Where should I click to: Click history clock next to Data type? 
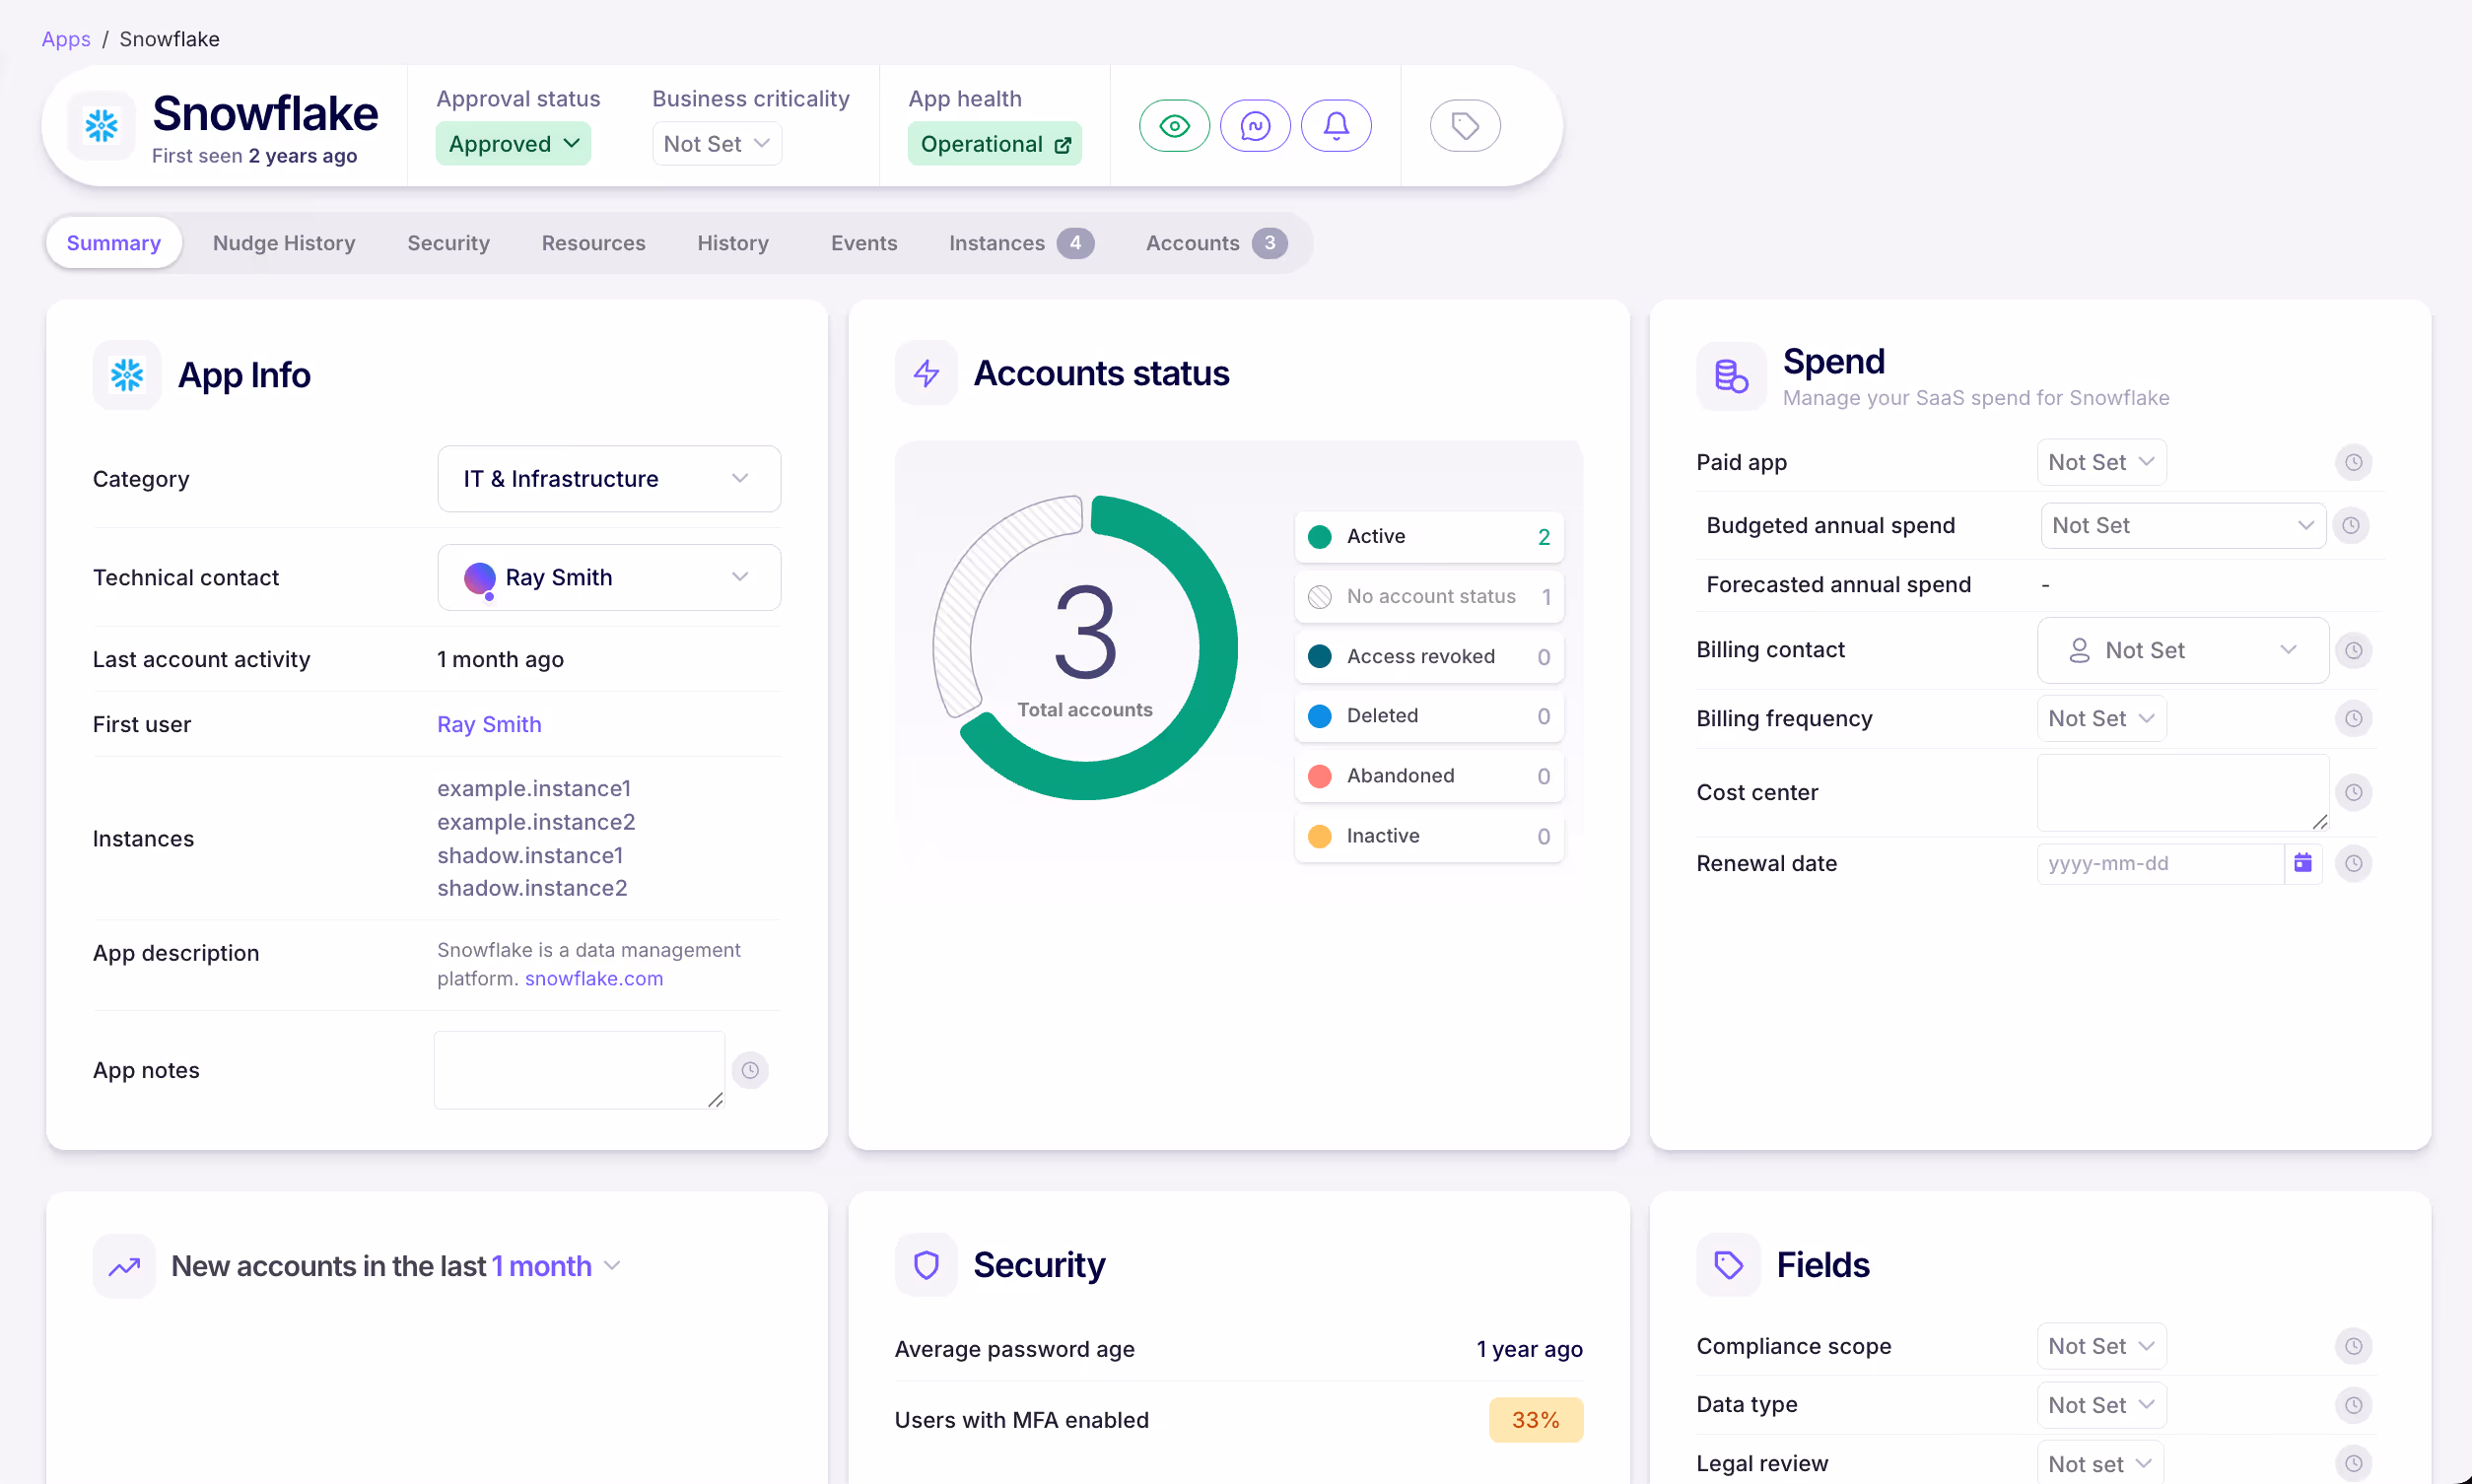[2354, 1405]
